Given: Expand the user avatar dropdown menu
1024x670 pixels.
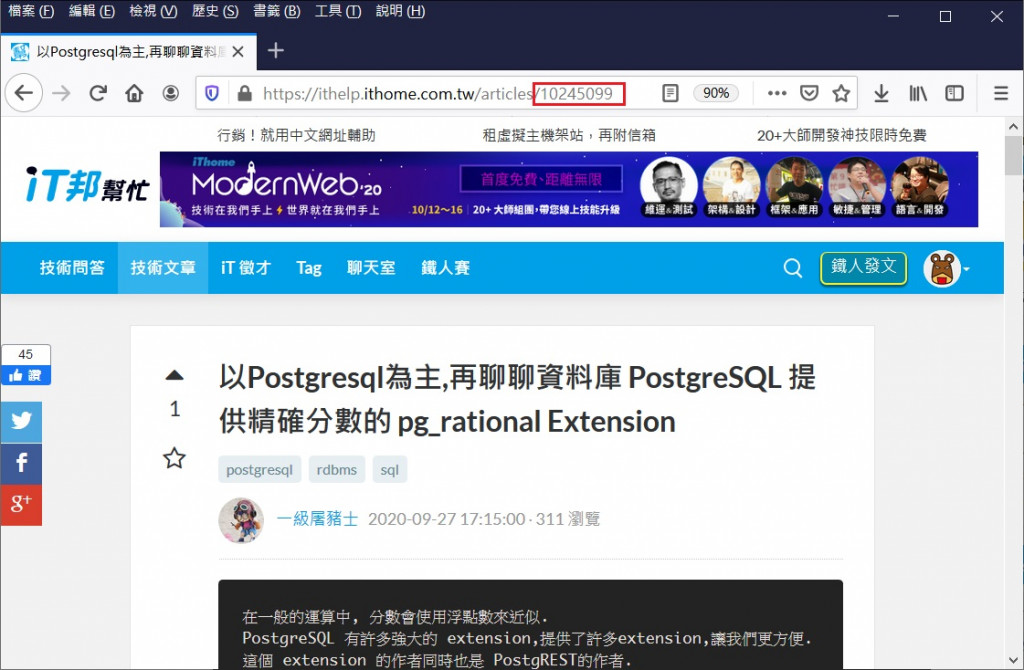Looking at the screenshot, I should (946, 268).
